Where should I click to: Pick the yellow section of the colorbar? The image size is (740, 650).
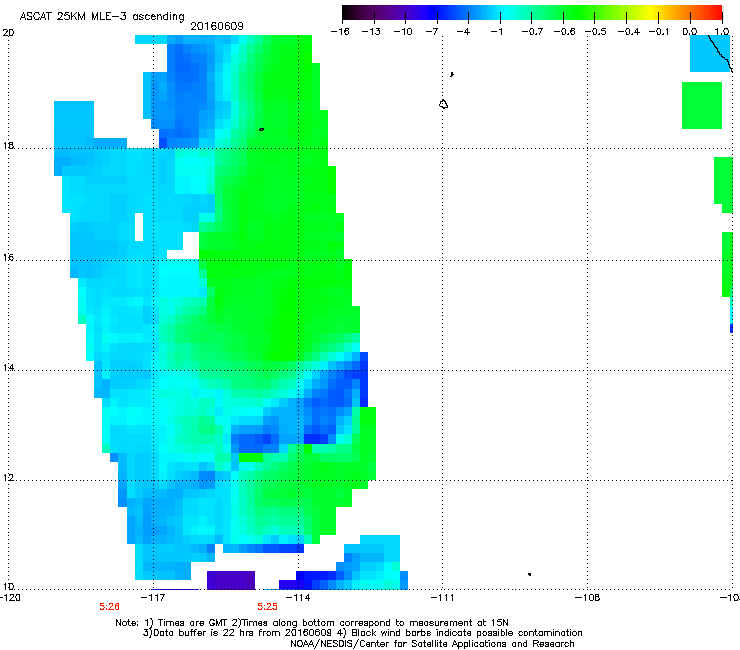[x=654, y=13]
